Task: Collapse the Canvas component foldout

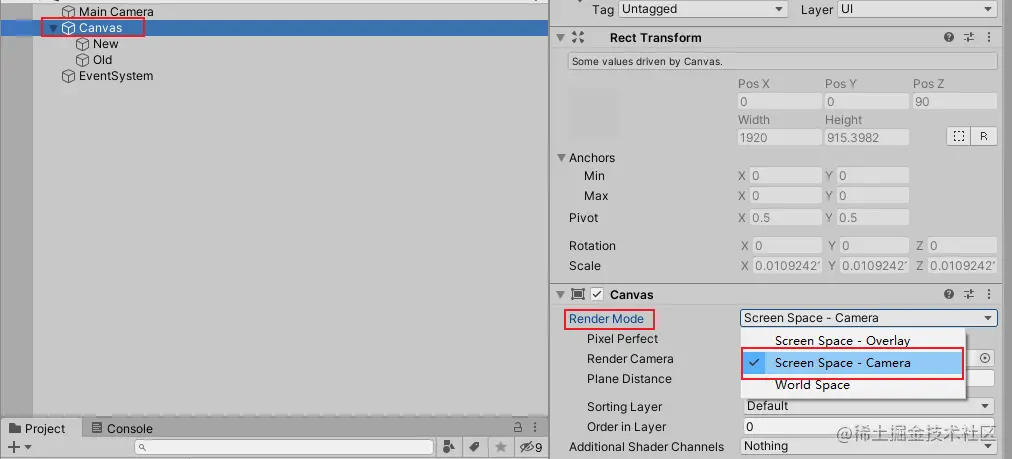Action: click(x=560, y=294)
